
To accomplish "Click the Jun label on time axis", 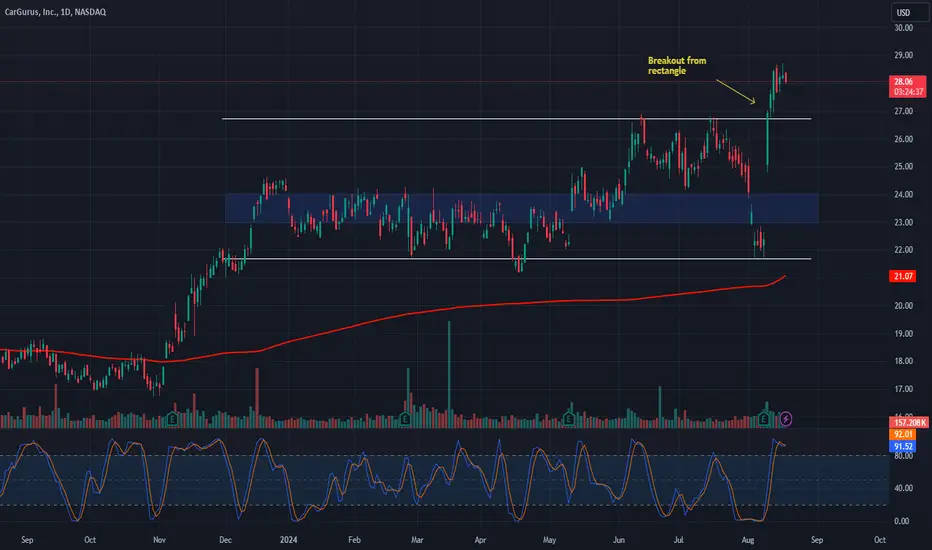I will [x=619, y=540].
